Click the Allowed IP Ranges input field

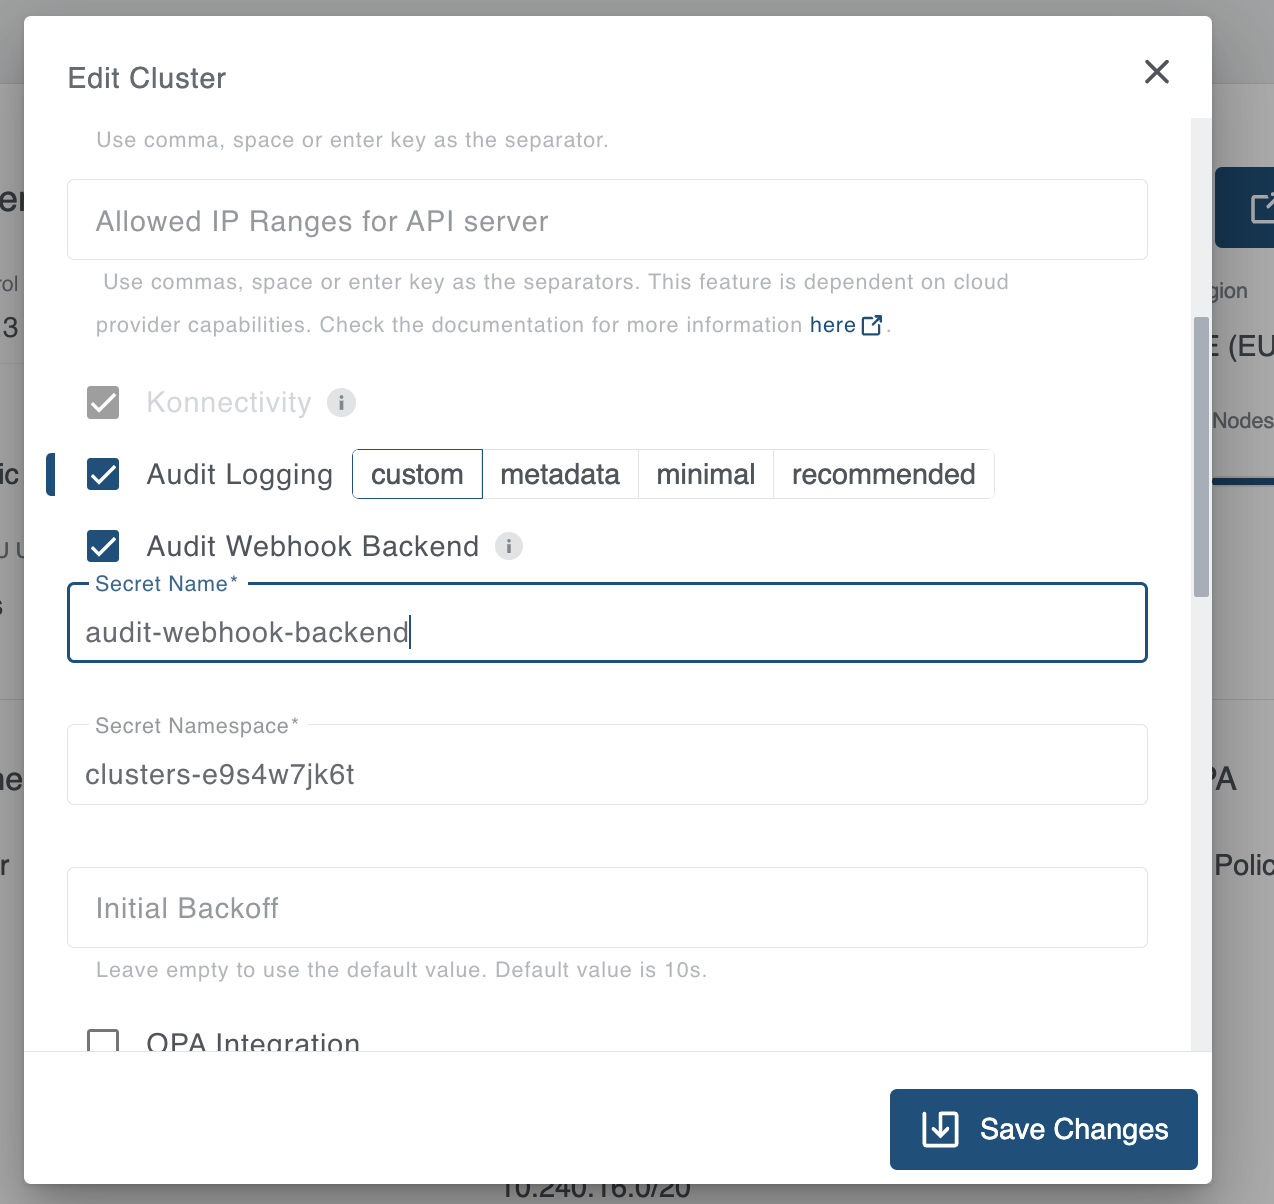pos(607,220)
